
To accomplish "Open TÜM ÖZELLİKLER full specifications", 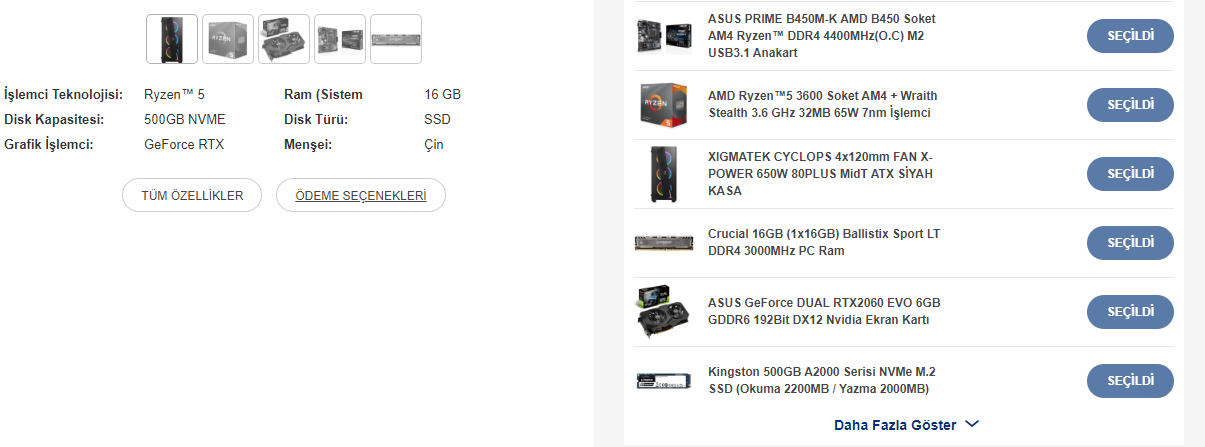I will [192, 196].
